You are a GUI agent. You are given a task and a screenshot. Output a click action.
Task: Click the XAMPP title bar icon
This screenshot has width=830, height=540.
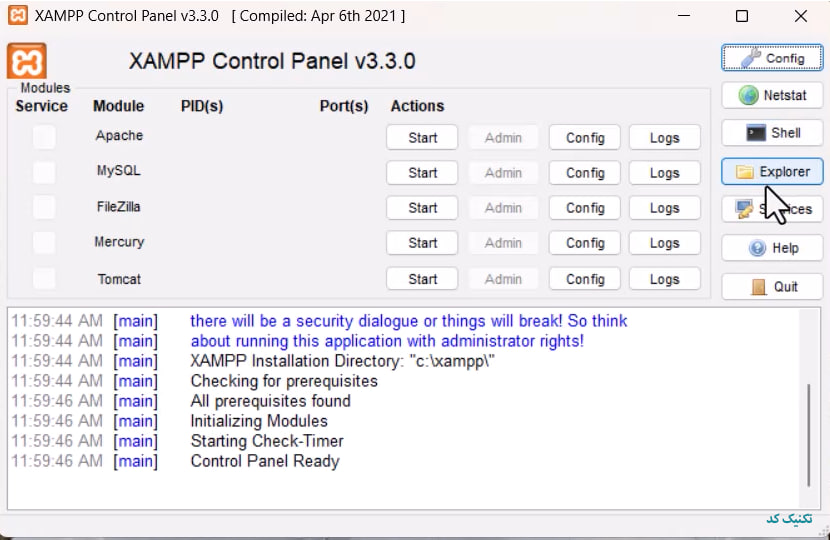tap(17, 15)
